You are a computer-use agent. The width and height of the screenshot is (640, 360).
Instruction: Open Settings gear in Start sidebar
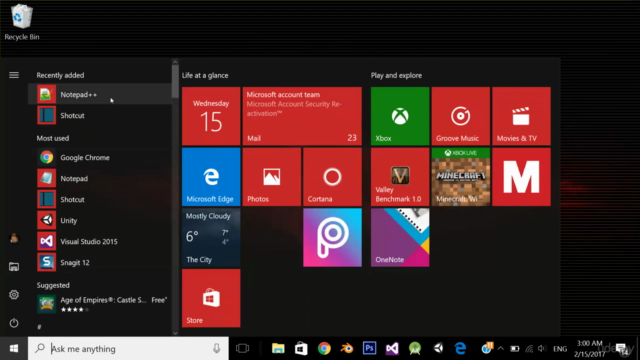[x=14, y=295]
